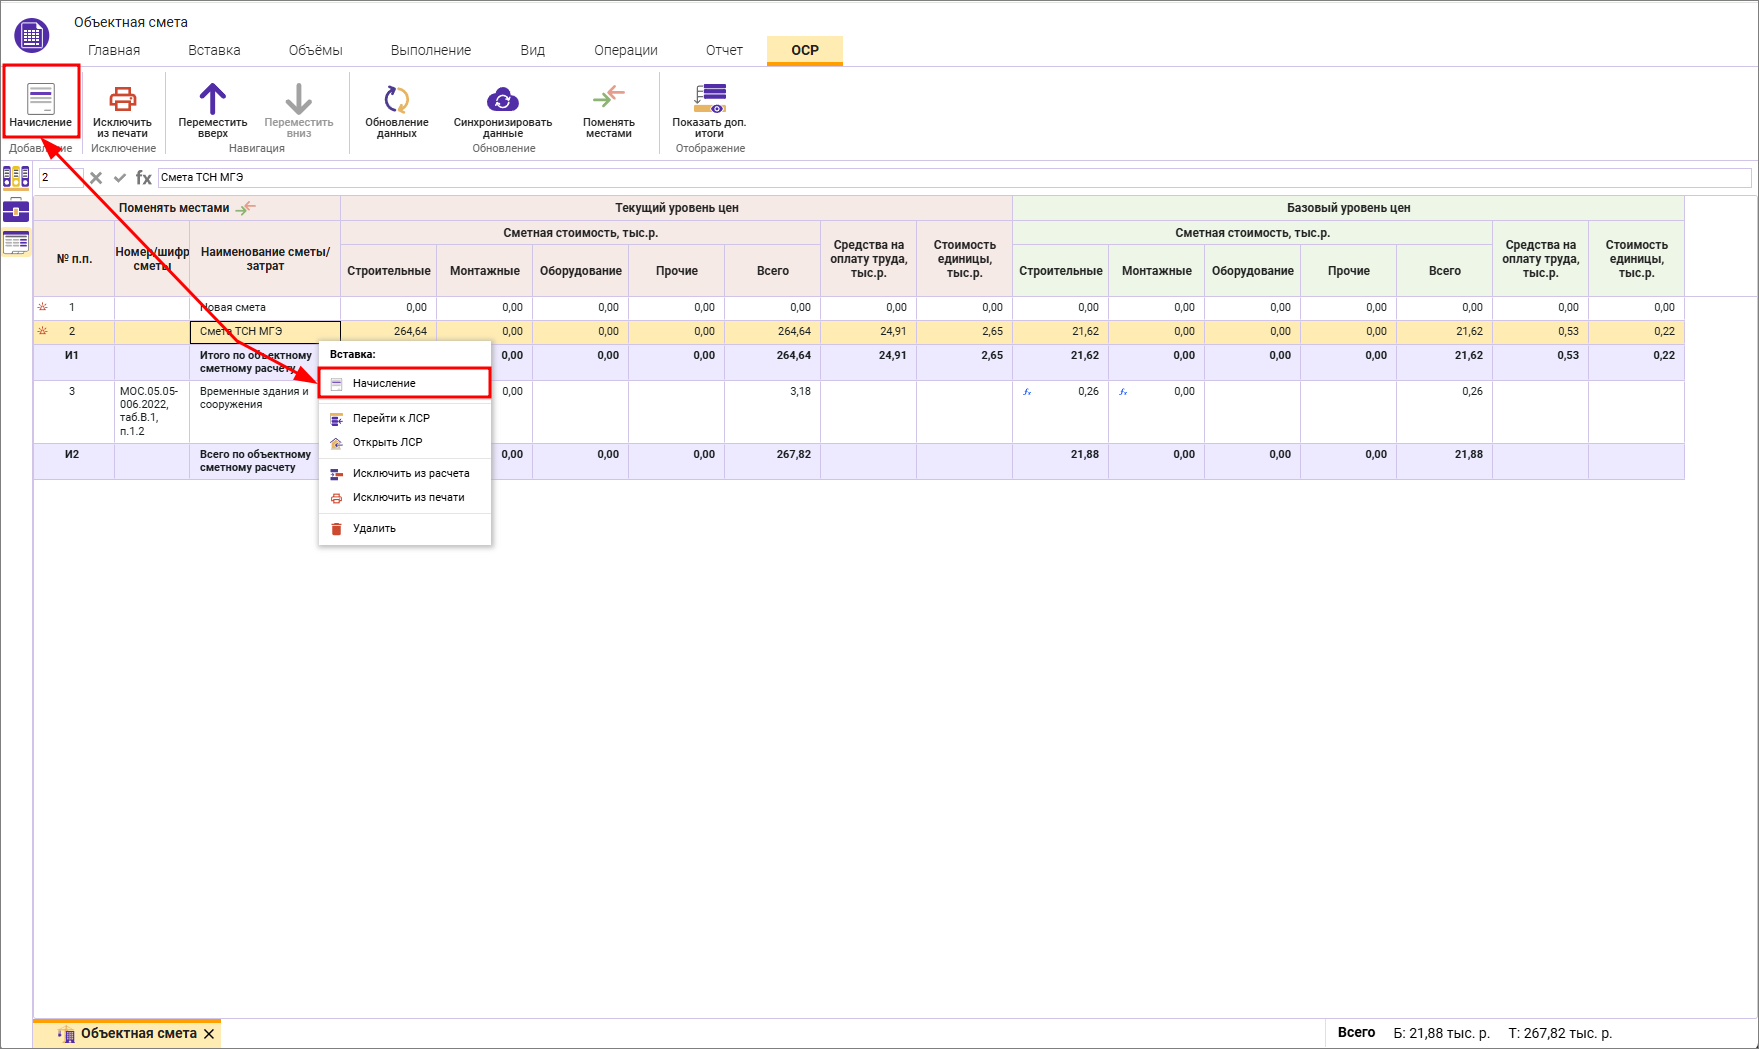Select Удалить from context menu
The width and height of the screenshot is (1759, 1049).
click(374, 528)
